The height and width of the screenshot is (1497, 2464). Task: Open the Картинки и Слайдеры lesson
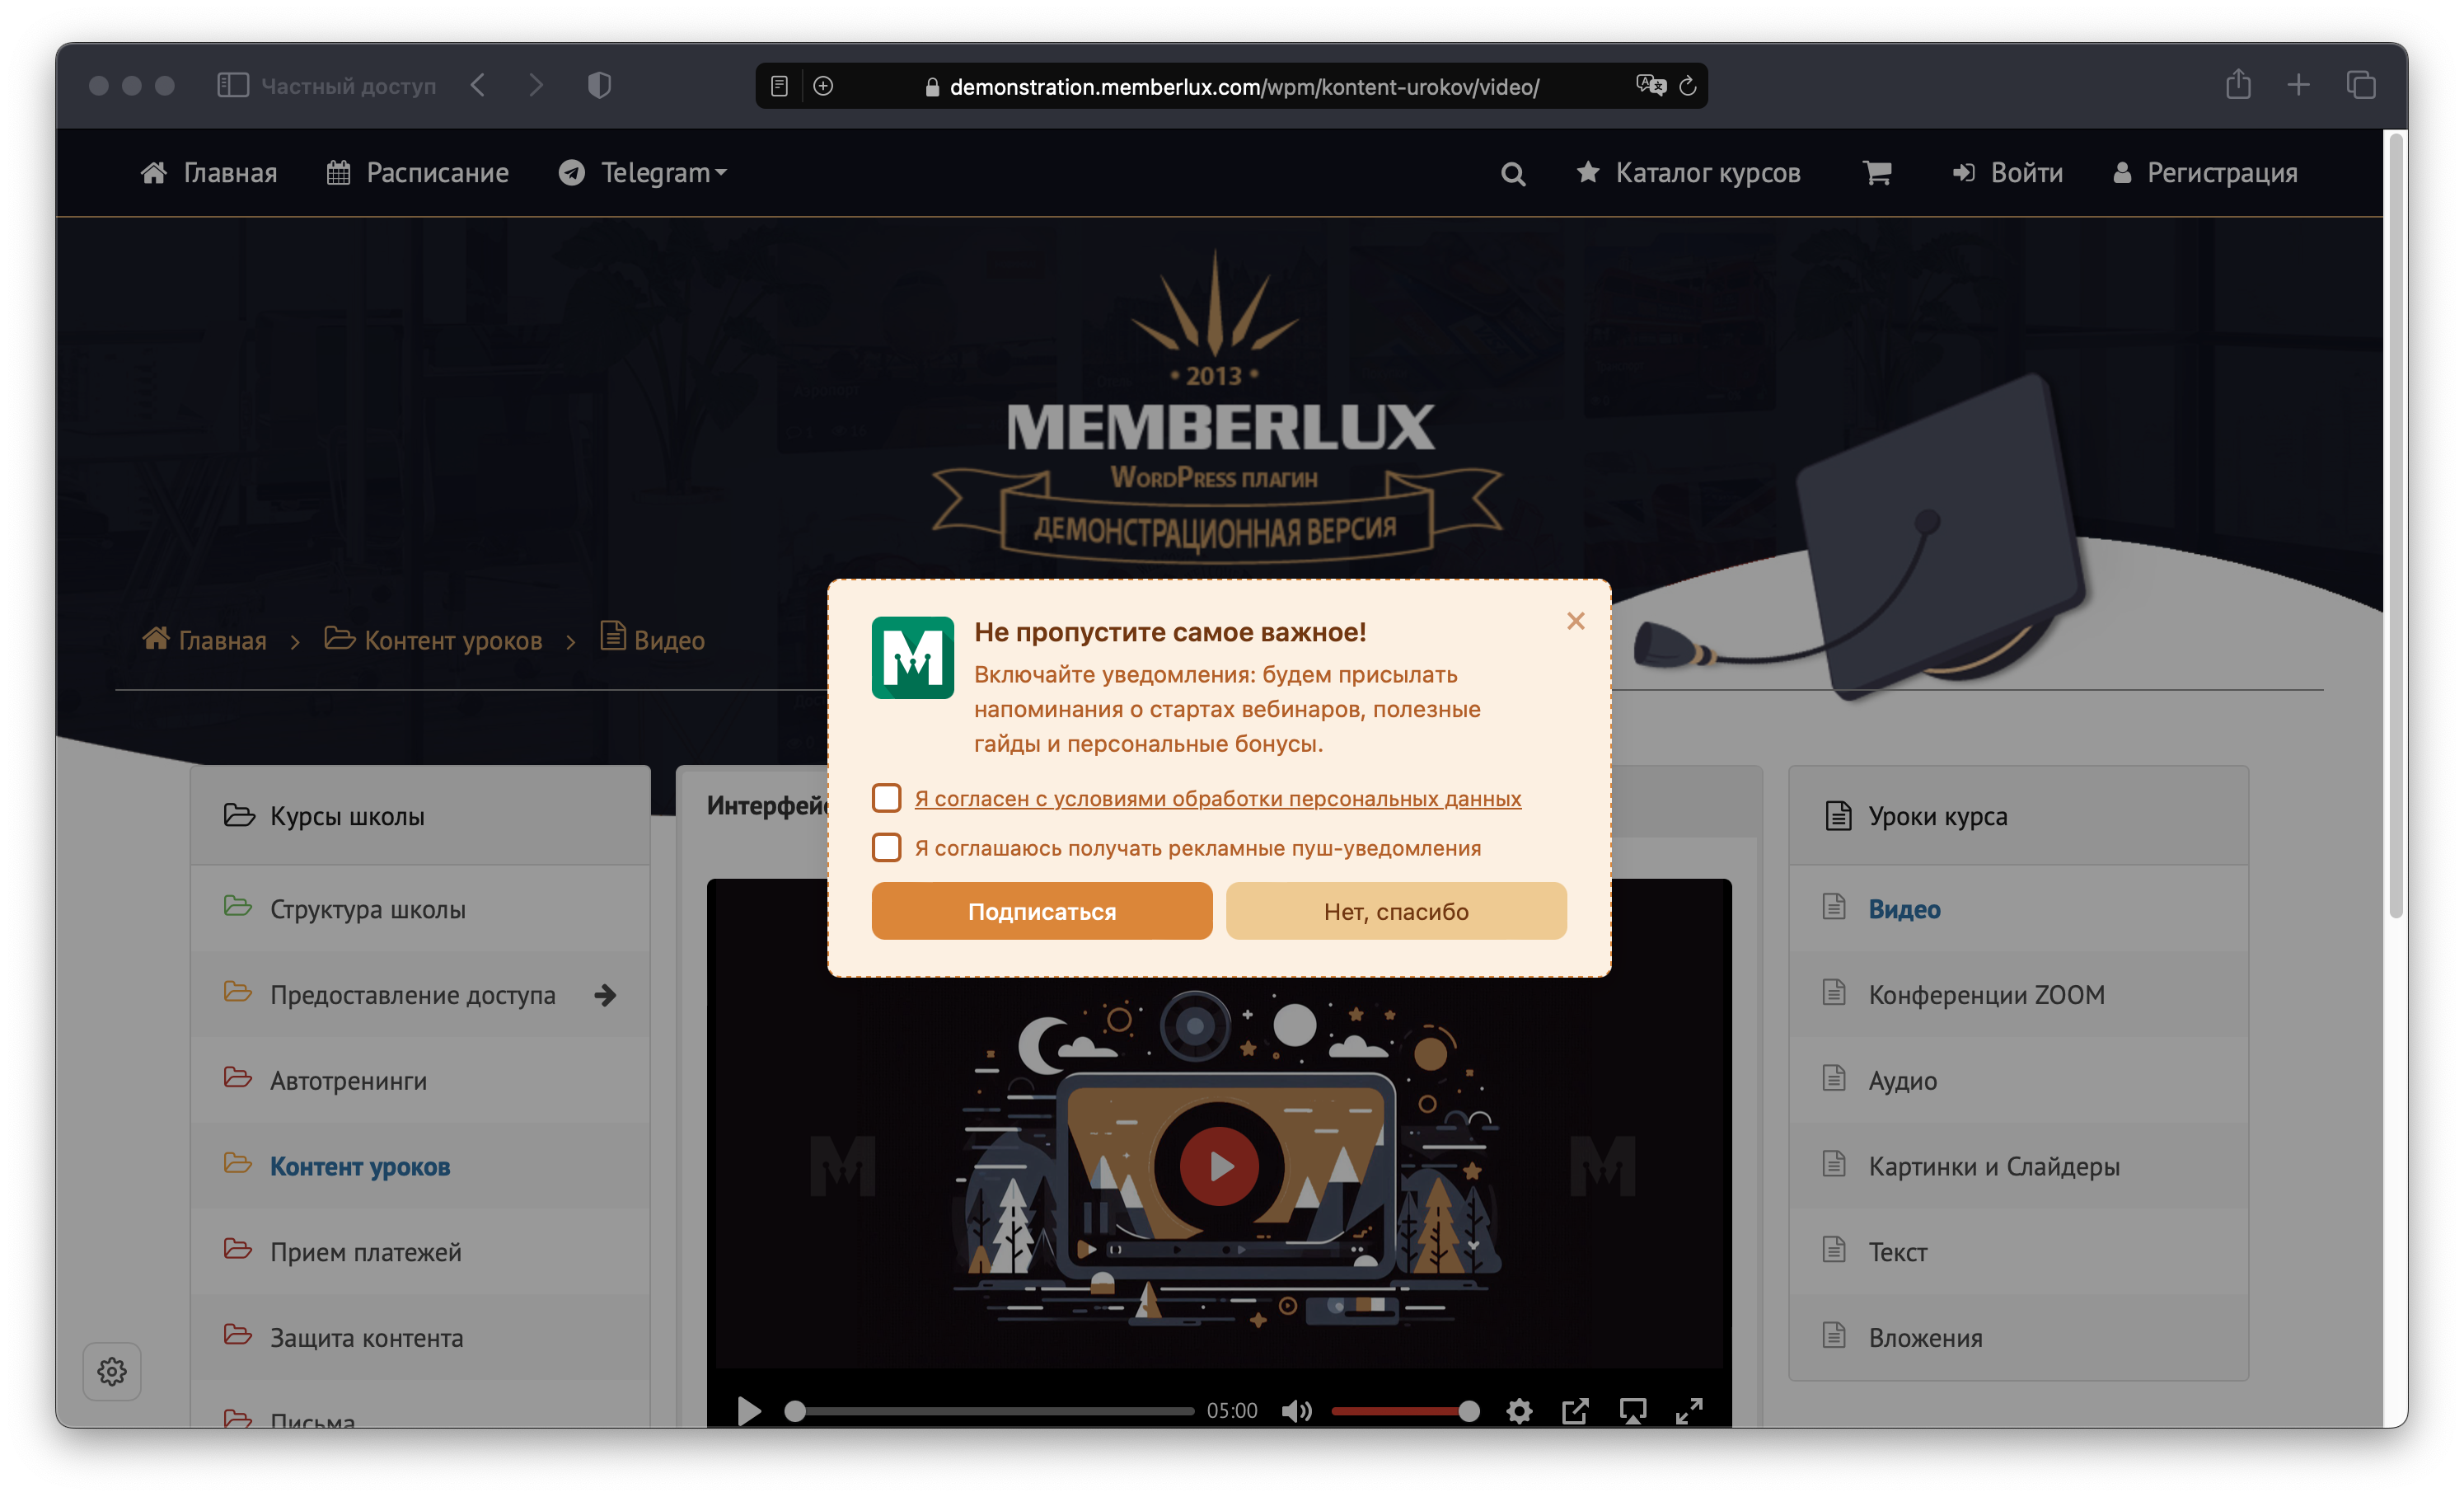point(2018,1166)
